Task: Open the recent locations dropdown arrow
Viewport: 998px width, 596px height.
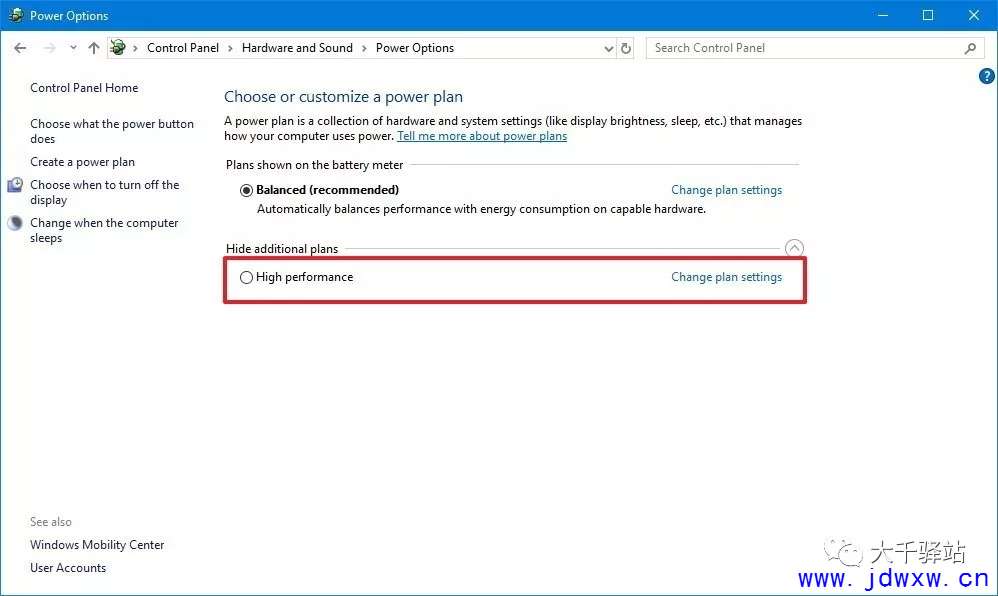Action: click(x=73, y=48)
